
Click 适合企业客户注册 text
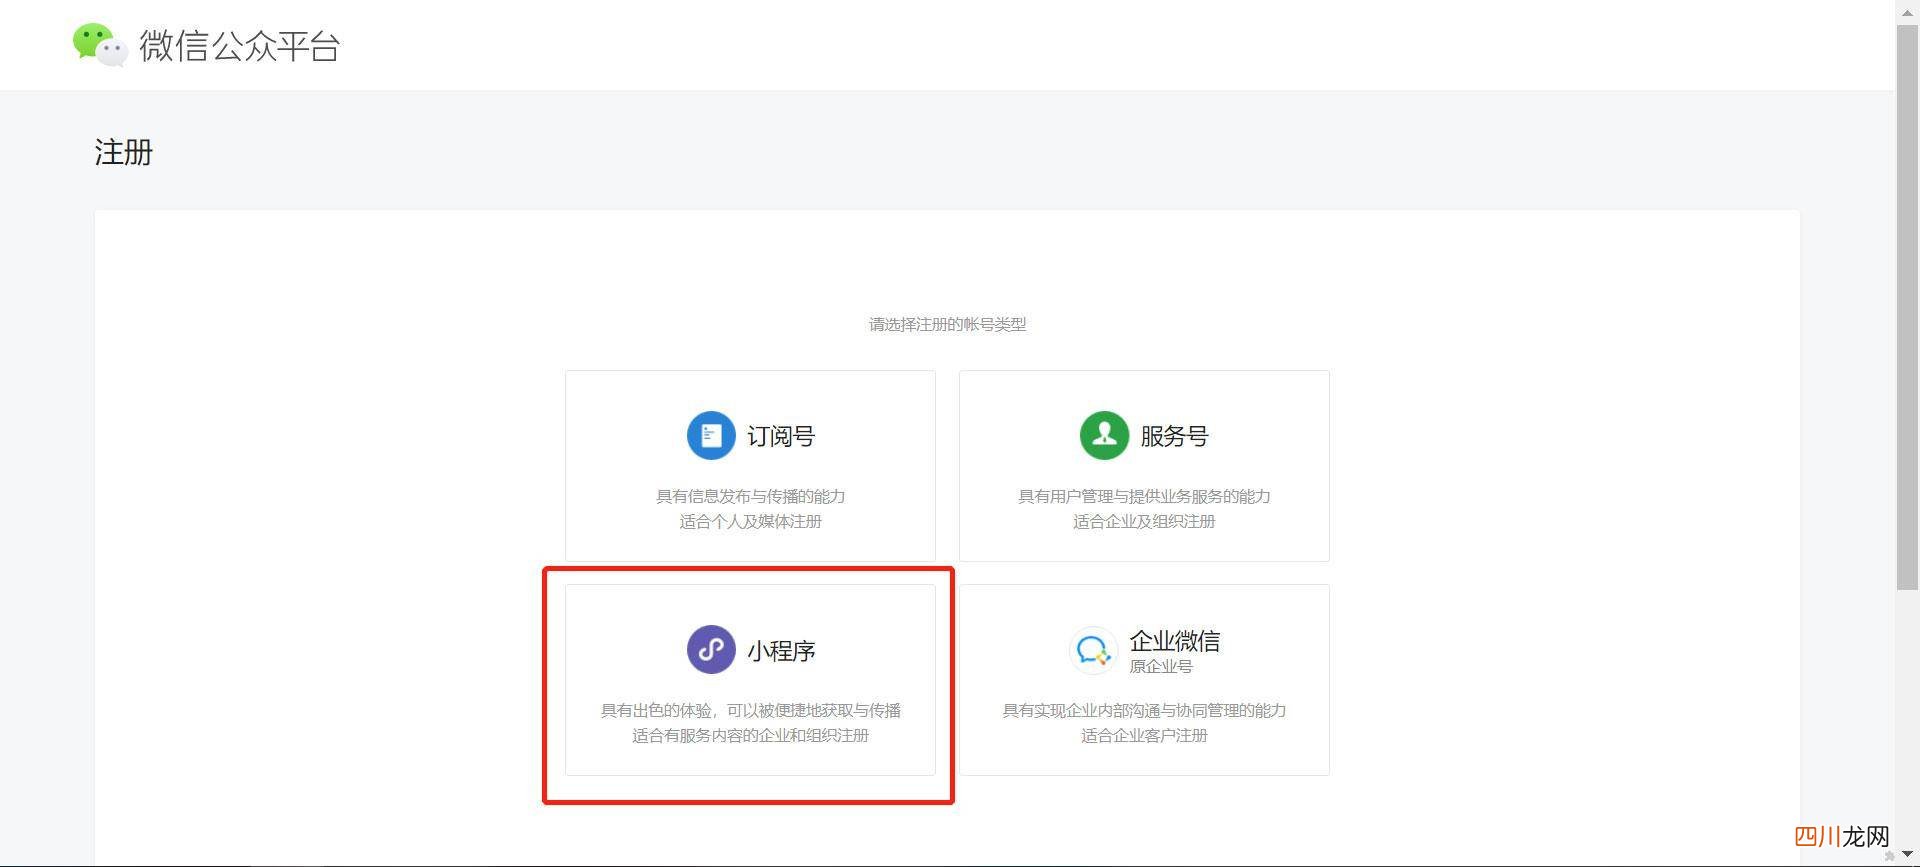pyautogui.click(x=1144, y=735)
